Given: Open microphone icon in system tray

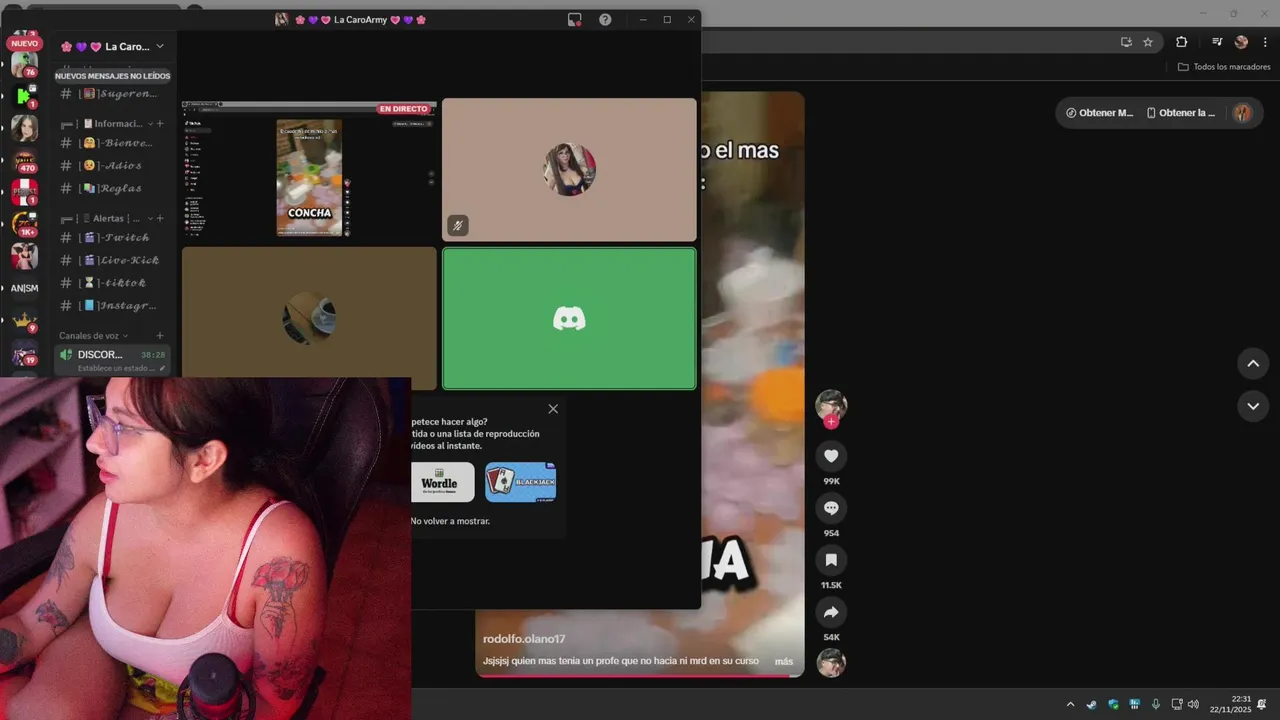Looking at the screenshot, I should click(x=1156, y=704).
